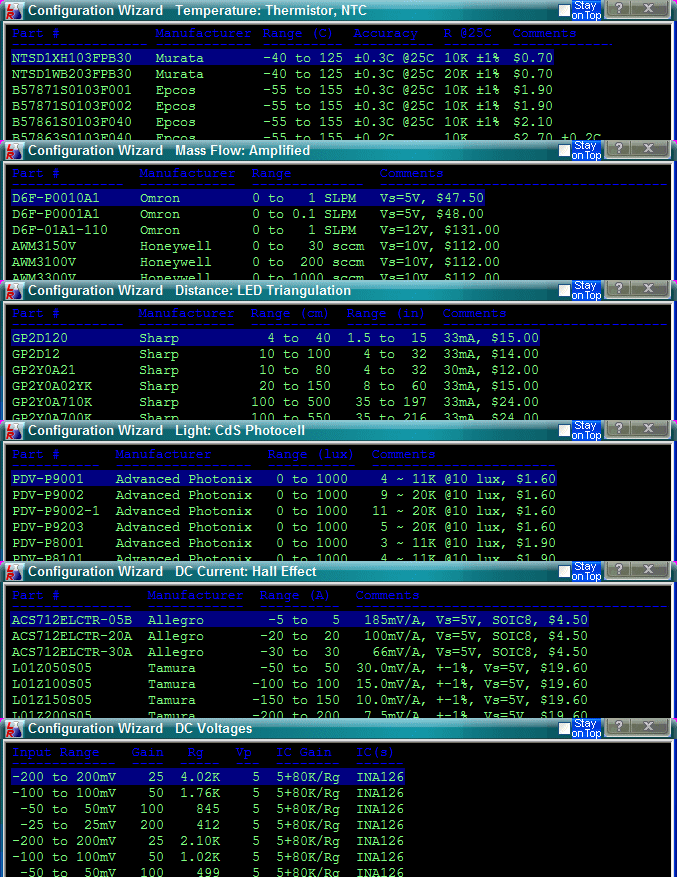The image size is (677, 877).
Task: Select DC voltage row with Rg 412
Action: [x=208, y=825]
